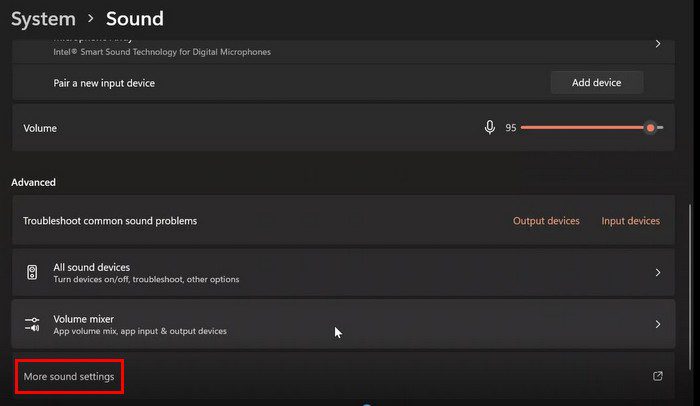
Task: Mute the microphone using the mic icon
Action: (490, 128)
